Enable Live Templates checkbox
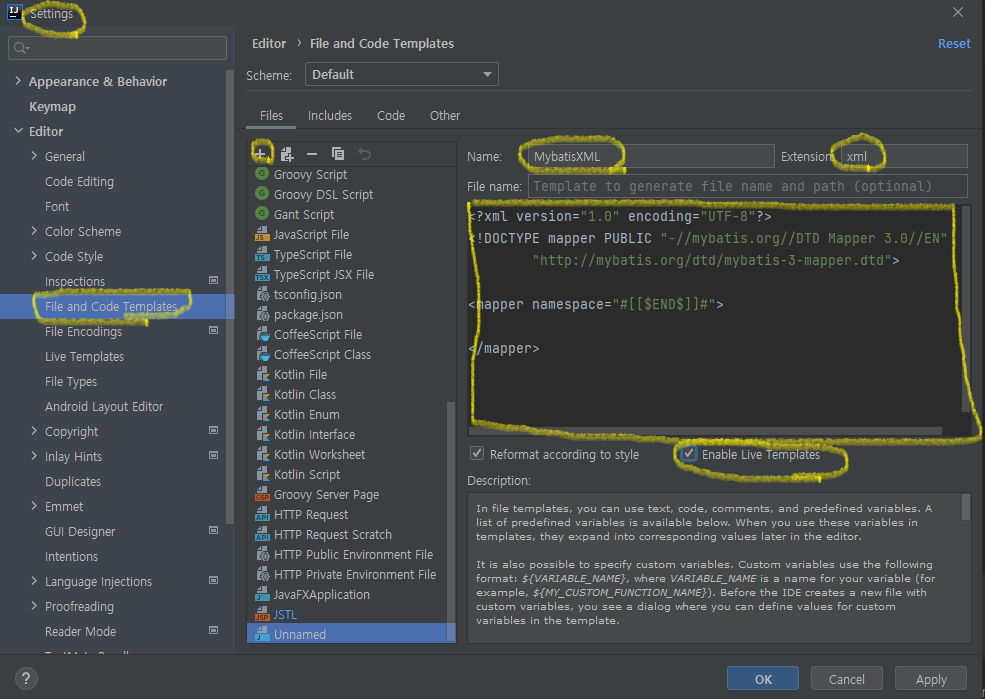The height and width of the screenshot is (699, 985). tap(688, 453)
